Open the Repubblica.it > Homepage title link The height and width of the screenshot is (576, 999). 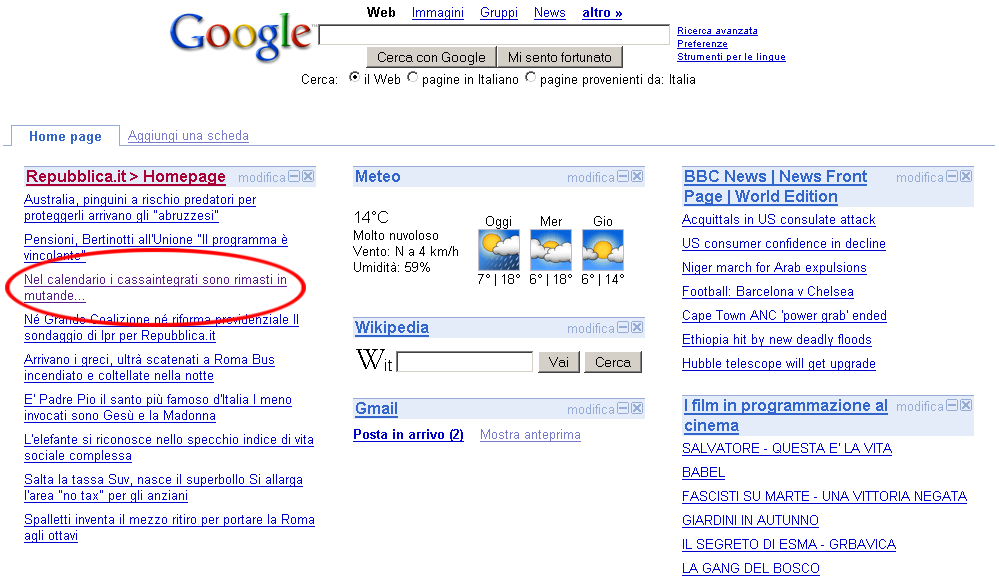coord(126,176)
